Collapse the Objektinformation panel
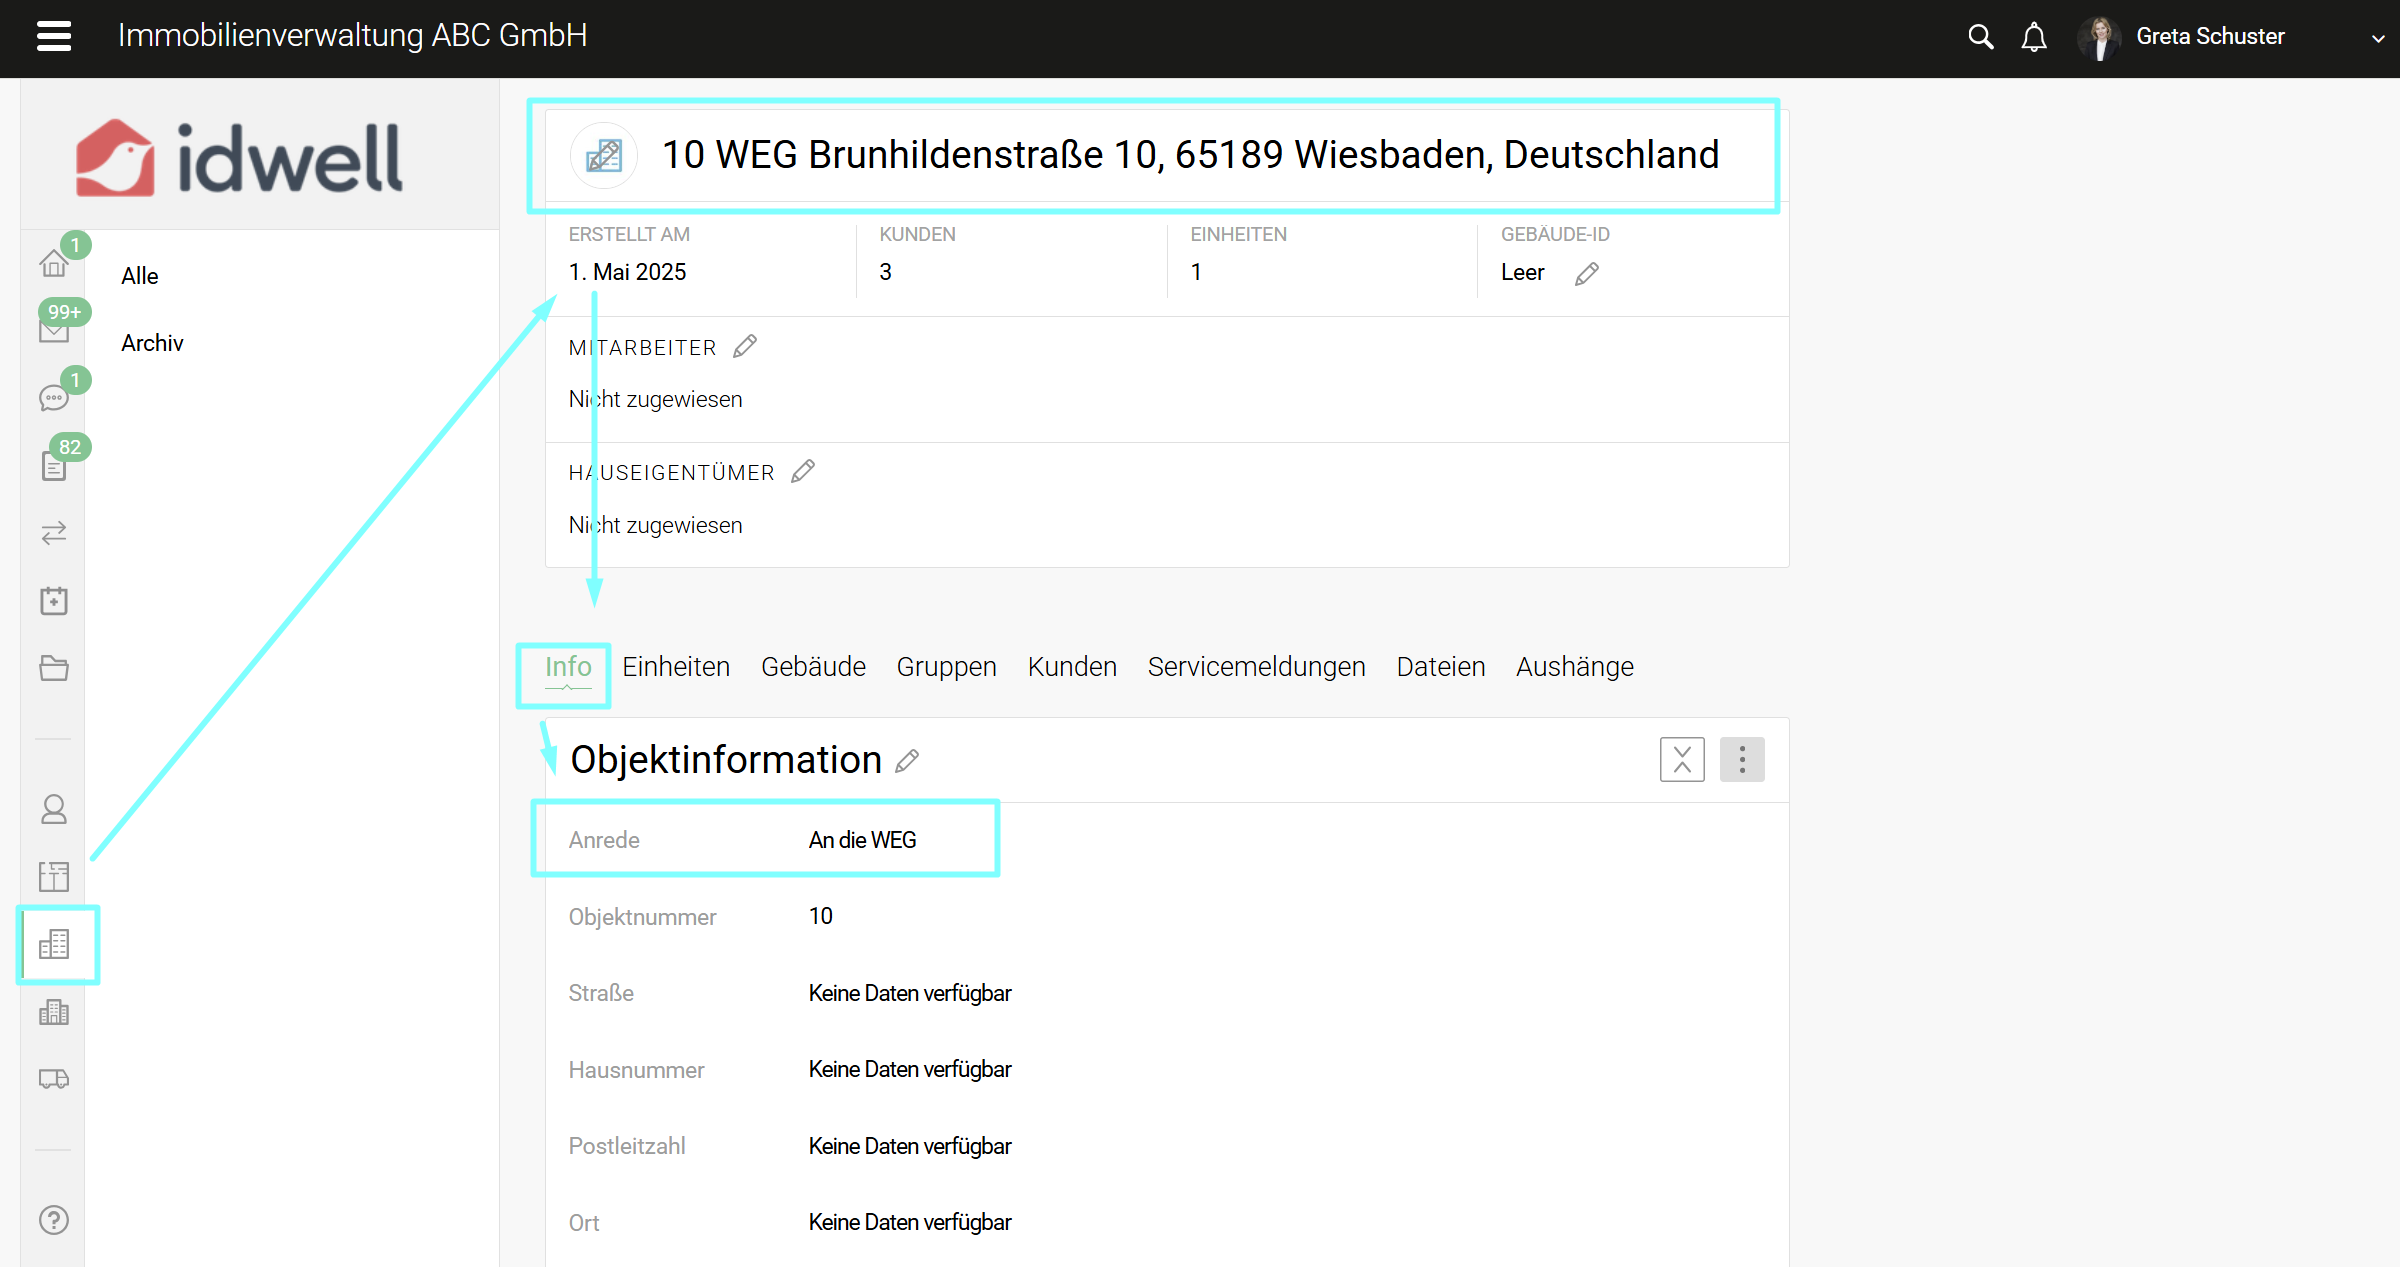The image size is (2400, 1267). [1682, 760]
